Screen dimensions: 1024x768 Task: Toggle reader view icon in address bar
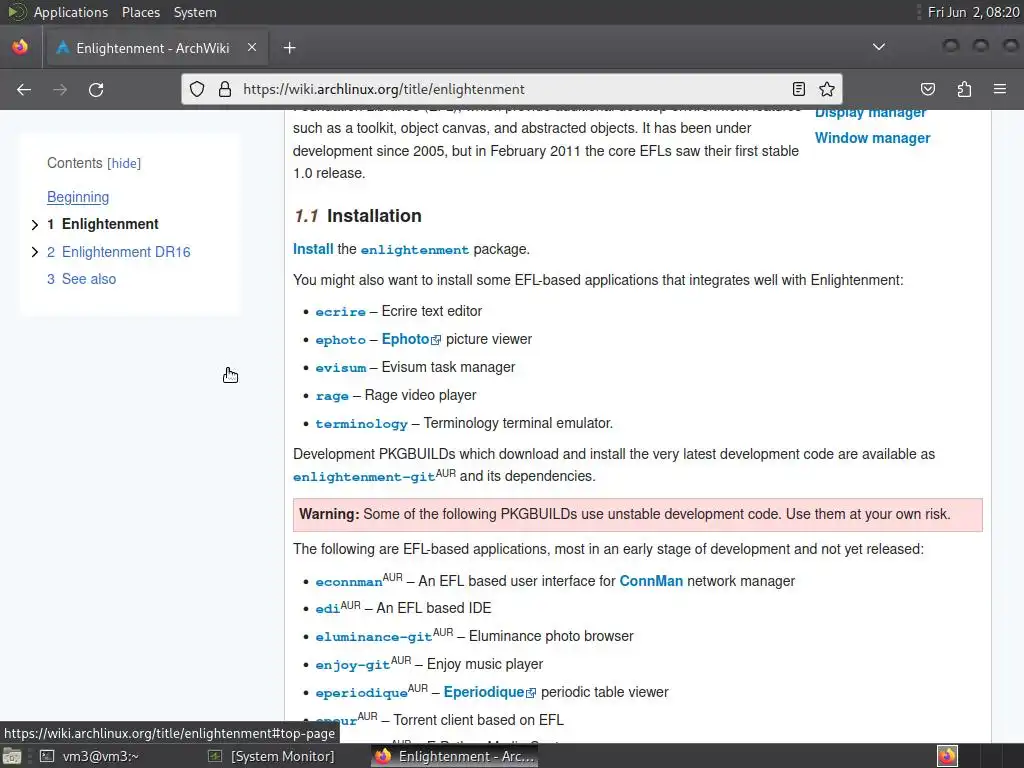click(799, 89)
